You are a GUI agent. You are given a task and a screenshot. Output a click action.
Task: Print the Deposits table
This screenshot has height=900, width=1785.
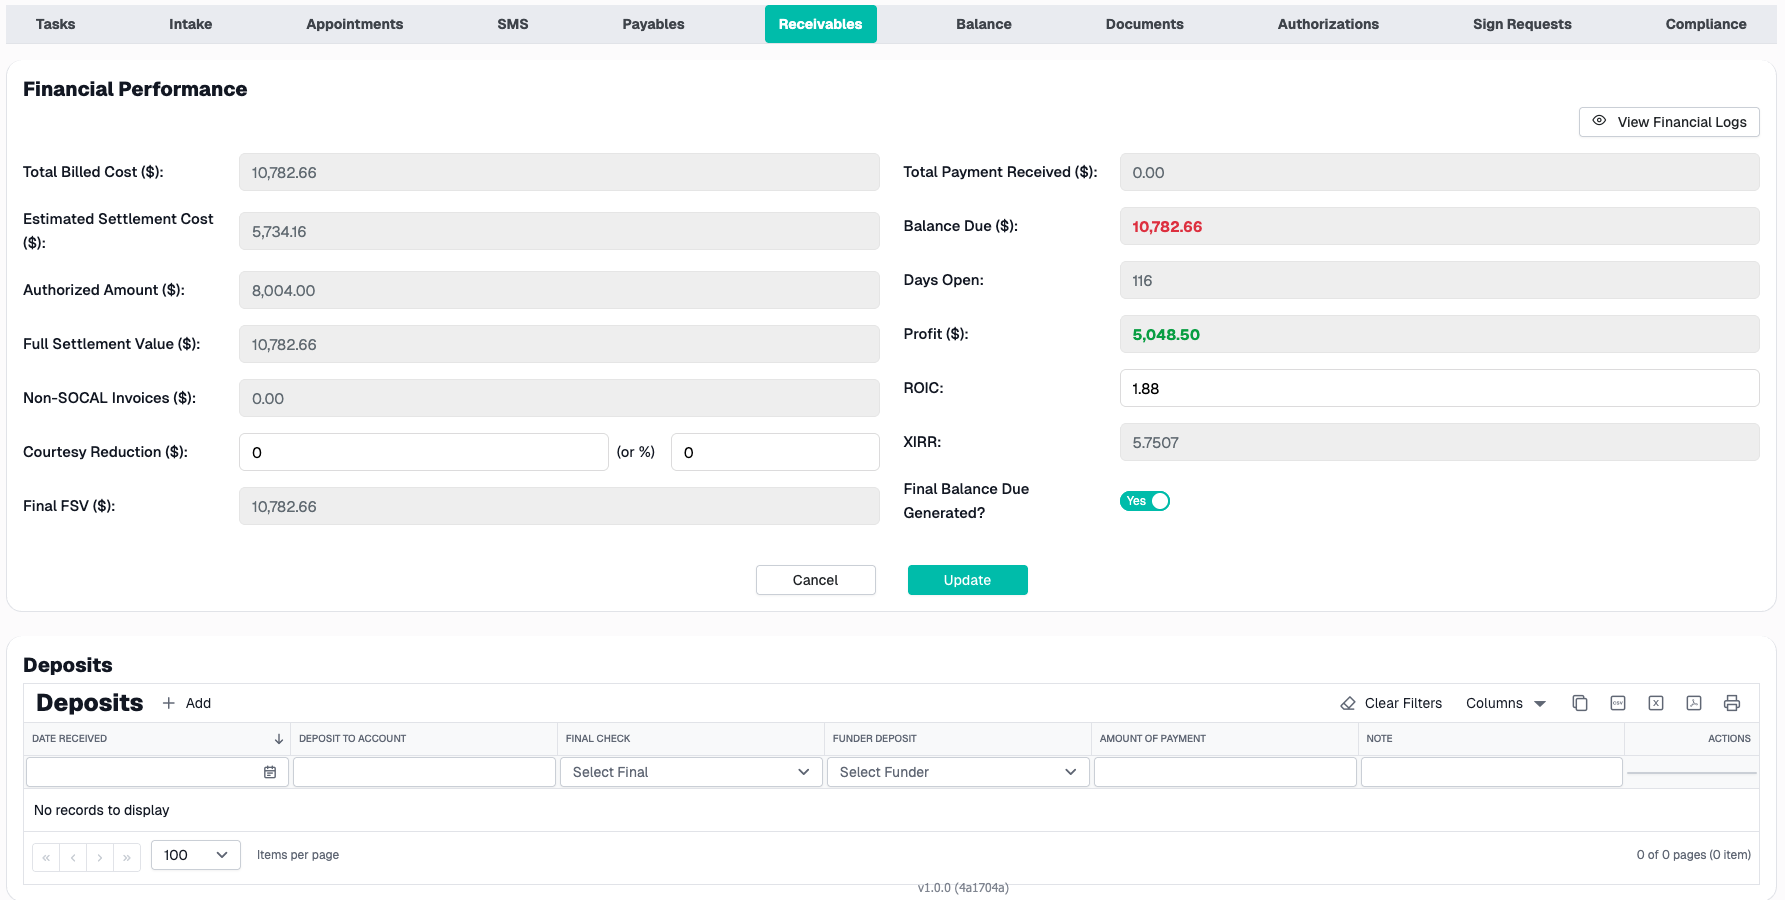[x=1732, y=703]
